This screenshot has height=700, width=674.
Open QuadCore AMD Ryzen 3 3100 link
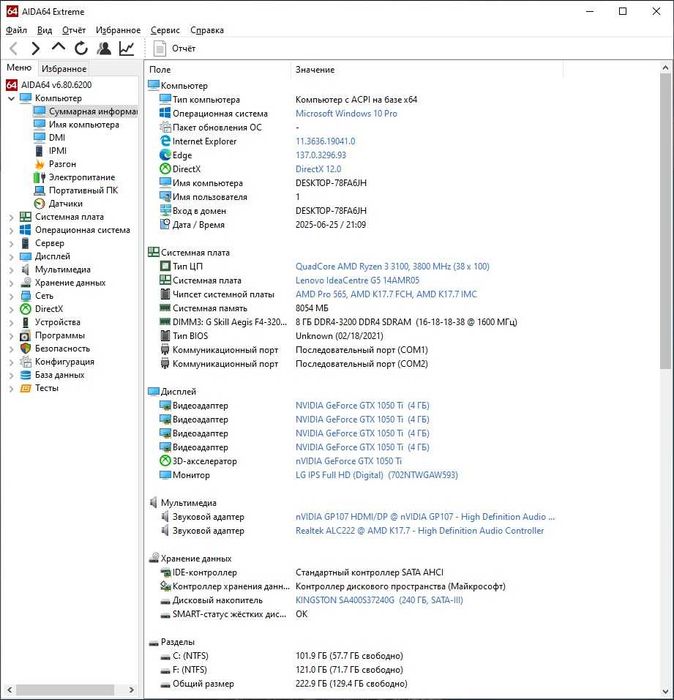pyautogui.click(x=392, y=267)
